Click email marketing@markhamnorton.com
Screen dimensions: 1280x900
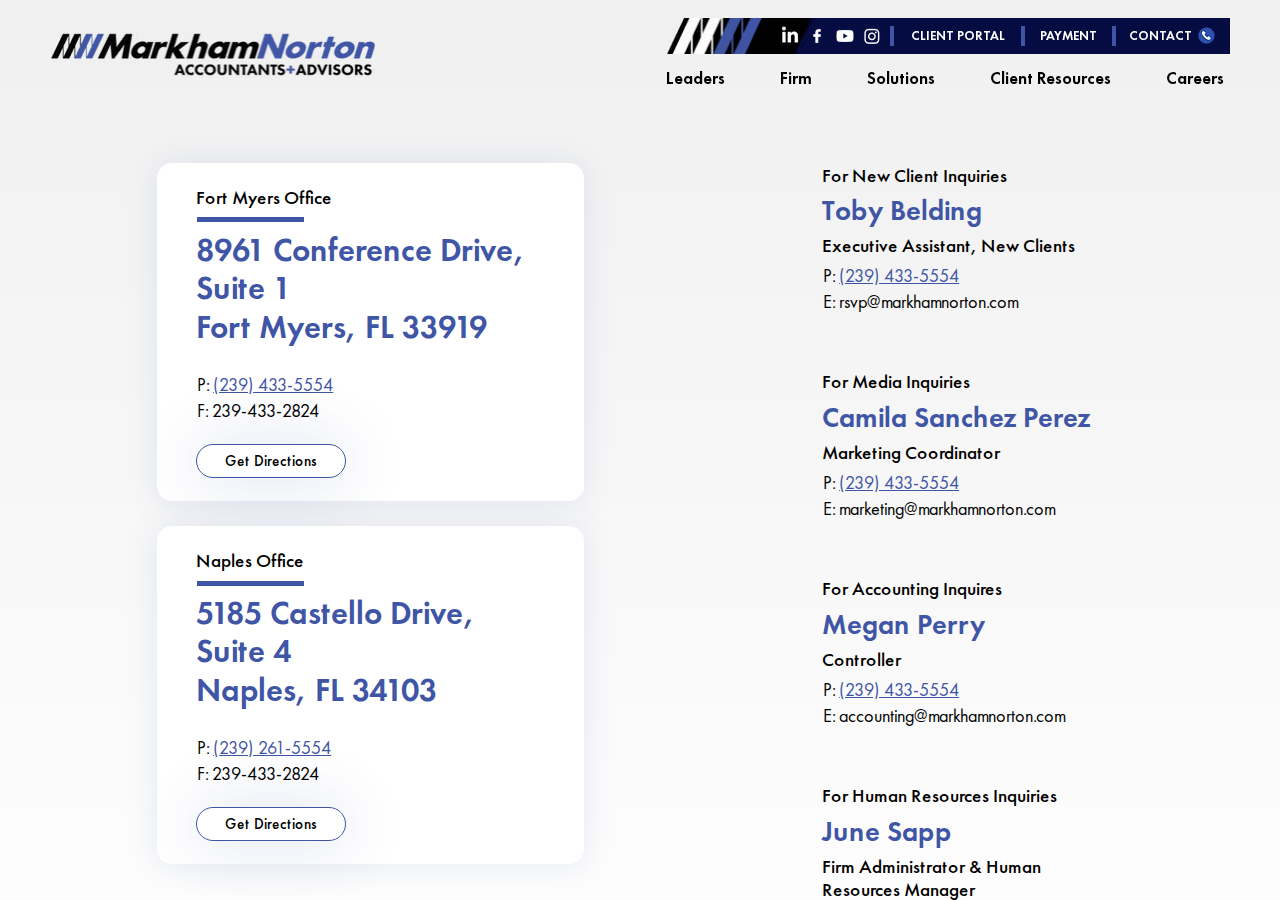pyautogui.click(x=947, y=509)
